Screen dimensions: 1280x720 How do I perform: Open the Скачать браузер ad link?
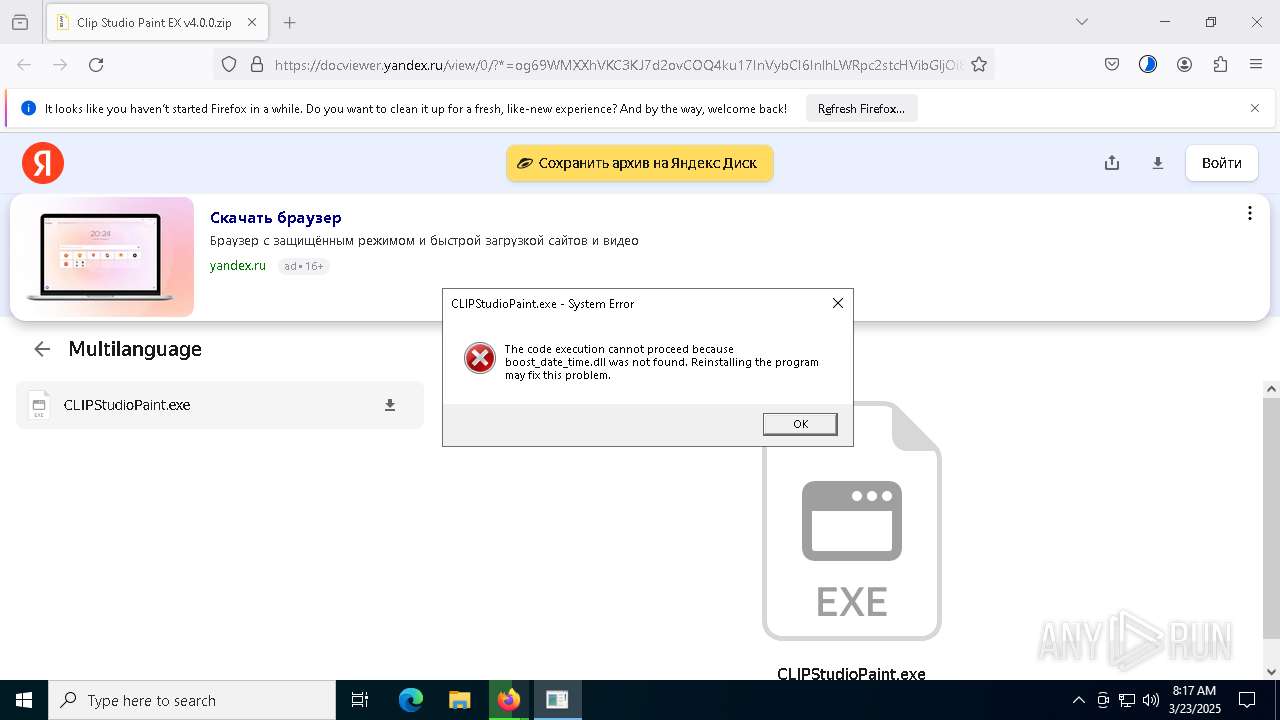coord(276,218)
